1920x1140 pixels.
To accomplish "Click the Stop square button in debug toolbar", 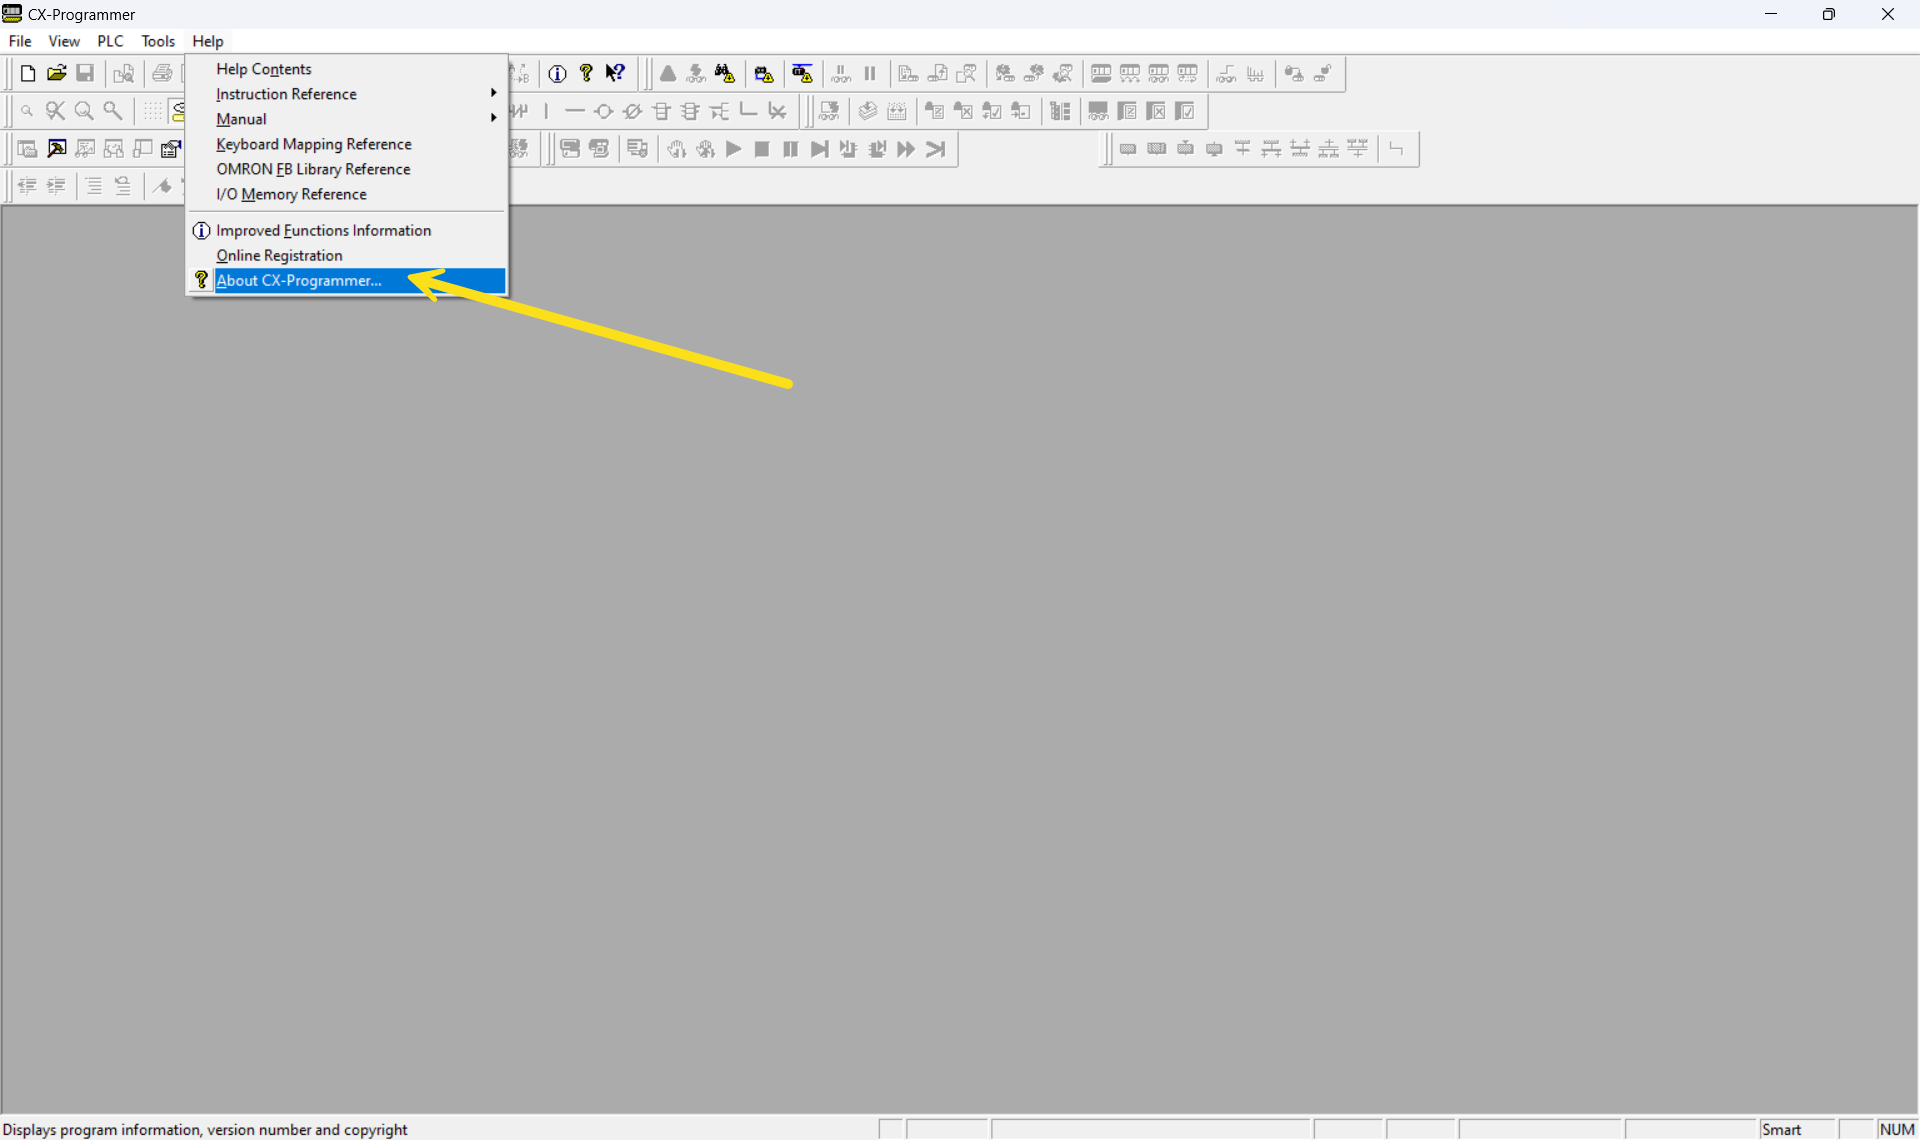I will coord(761,149).
